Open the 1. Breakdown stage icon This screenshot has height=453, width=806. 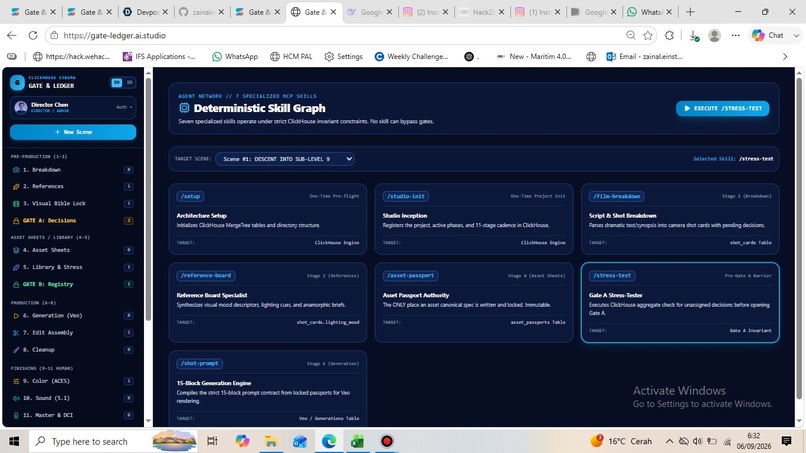16,170
